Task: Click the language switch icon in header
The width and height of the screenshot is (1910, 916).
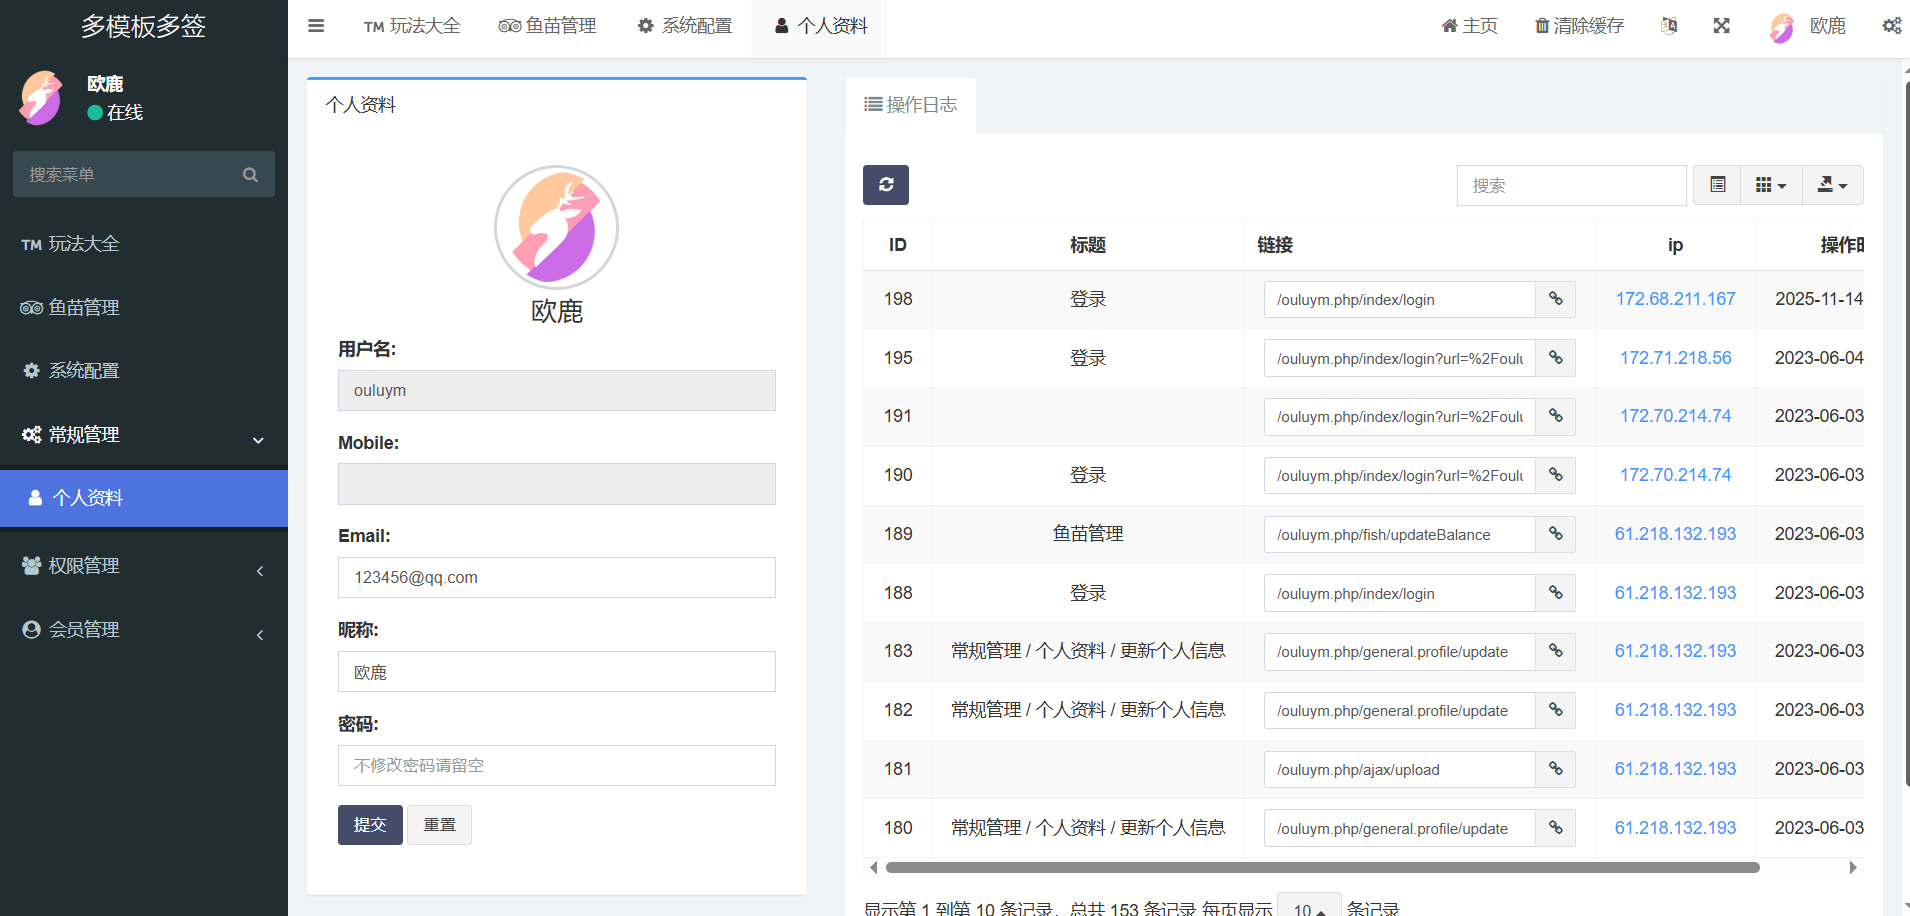Action: point(1669,26)
